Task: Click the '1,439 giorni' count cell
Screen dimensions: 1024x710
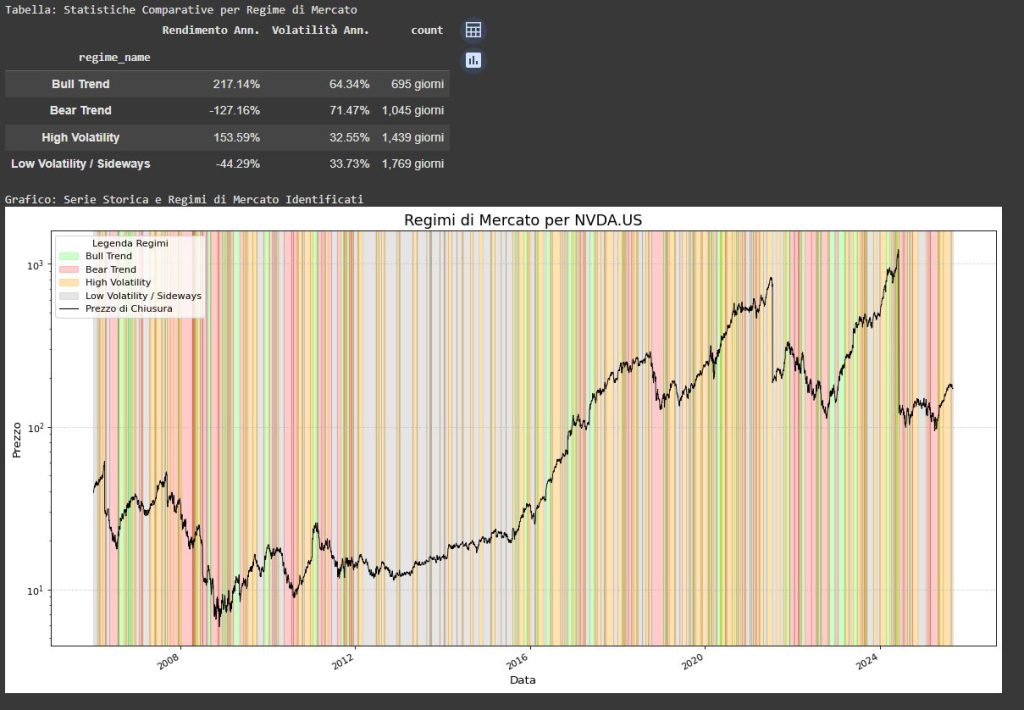Action: click(x=413, y=138)
